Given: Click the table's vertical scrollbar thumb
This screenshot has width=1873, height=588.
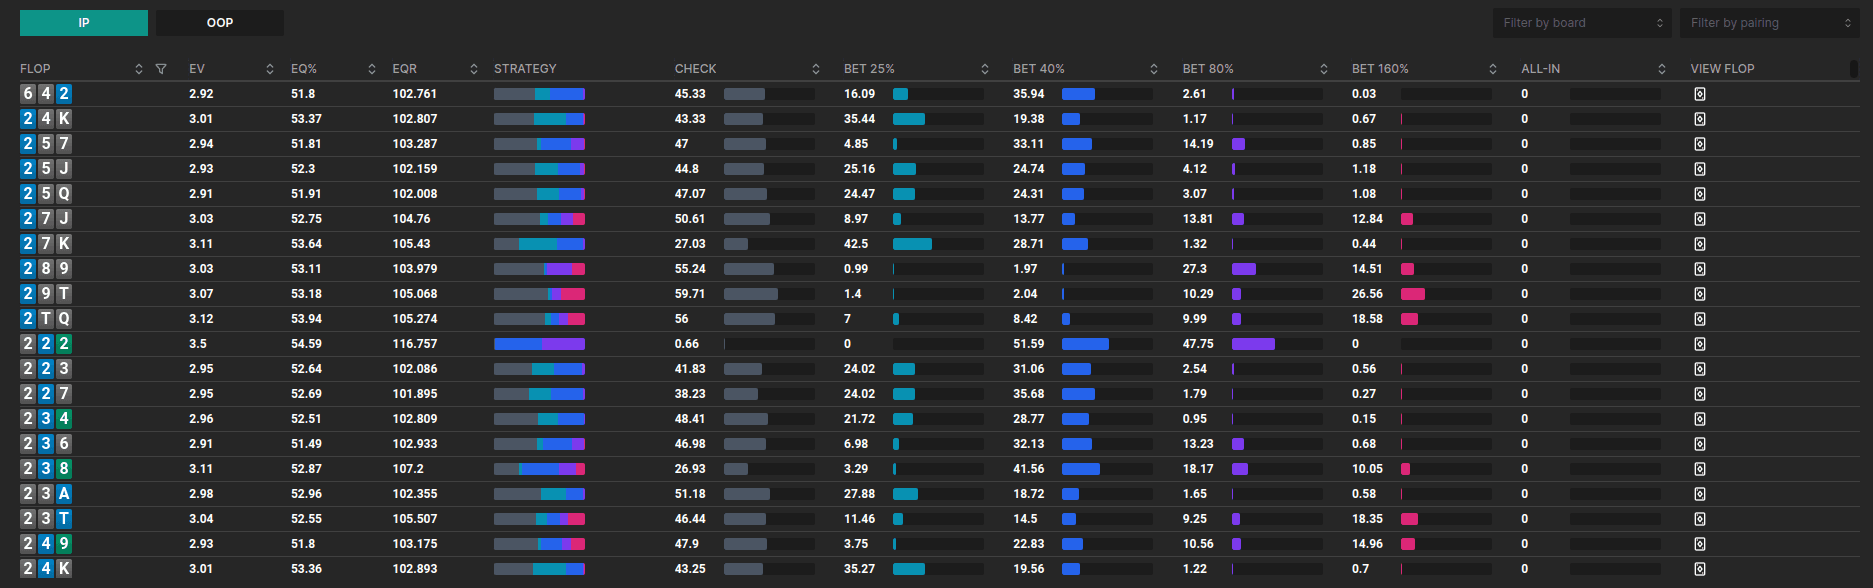Looking at the screenshot, I should point(1855,69).
